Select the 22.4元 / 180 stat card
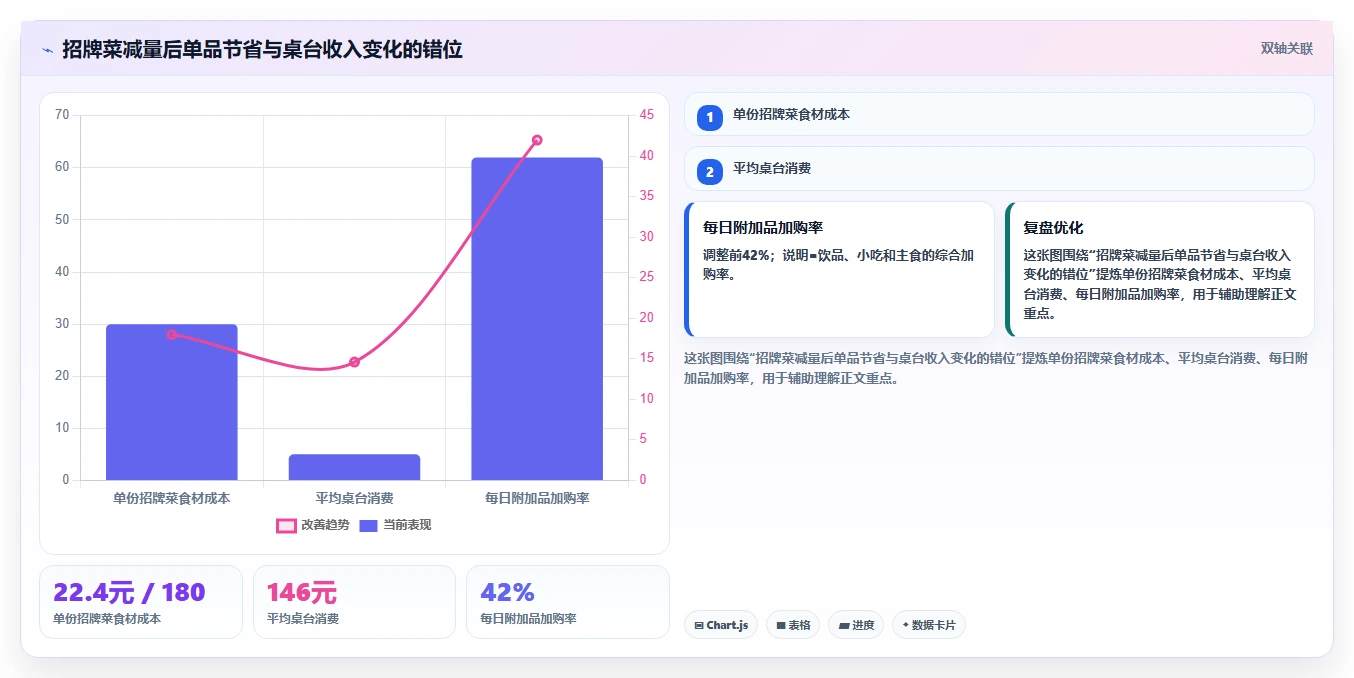Image resolution: width=1354 pixels, height=678 pixels. [141, 602]
